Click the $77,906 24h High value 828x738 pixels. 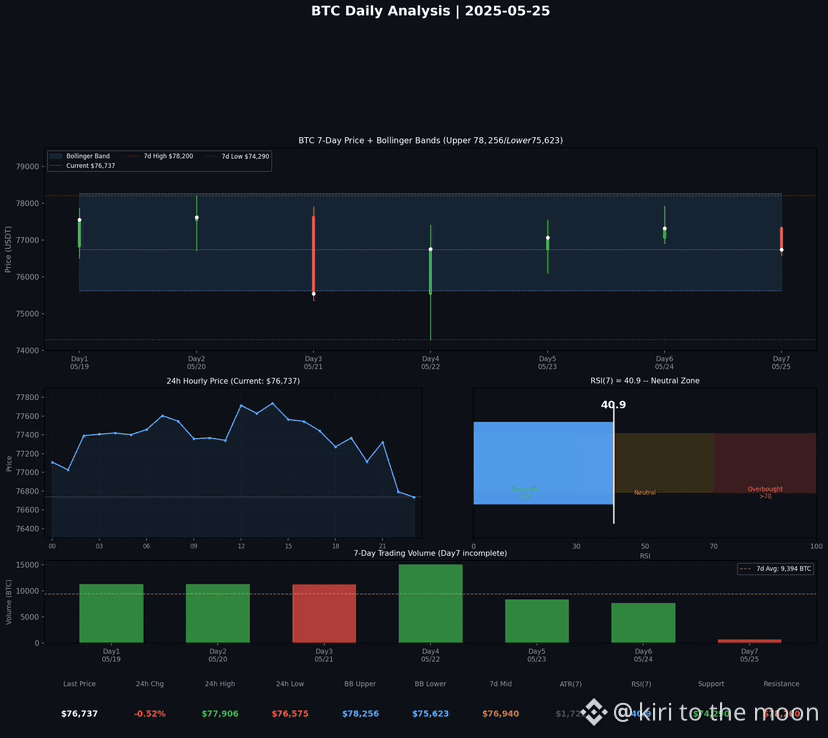click(220, 714)
